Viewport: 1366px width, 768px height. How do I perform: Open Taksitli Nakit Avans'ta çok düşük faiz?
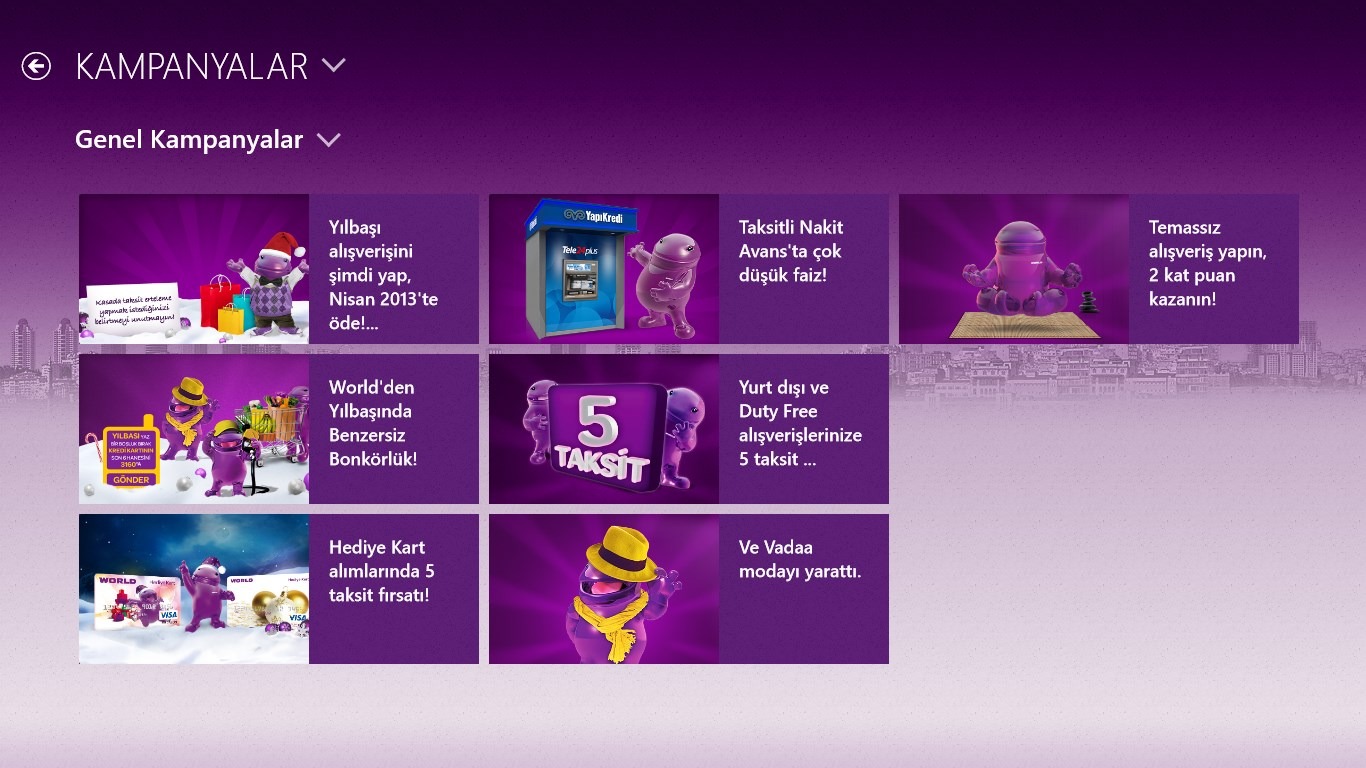pos(804,269)
